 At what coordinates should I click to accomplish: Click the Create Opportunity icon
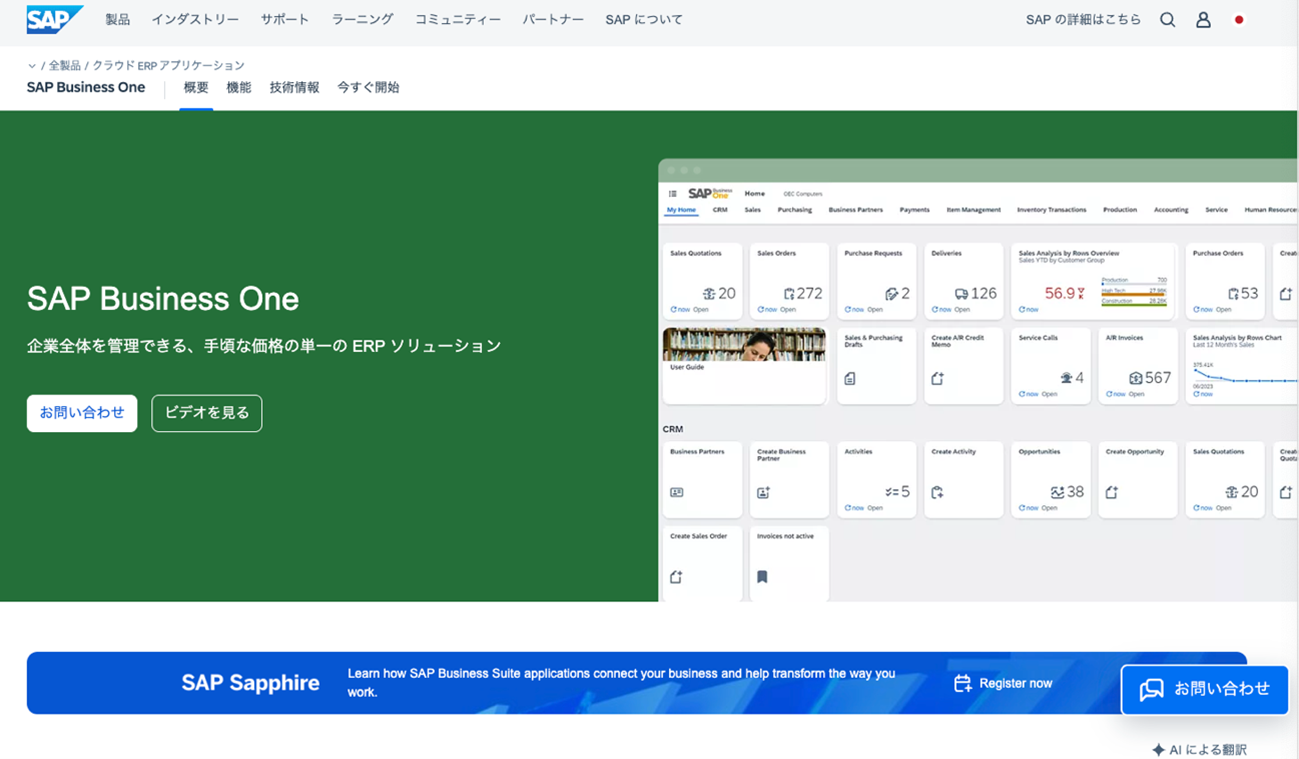(1111, 493)
